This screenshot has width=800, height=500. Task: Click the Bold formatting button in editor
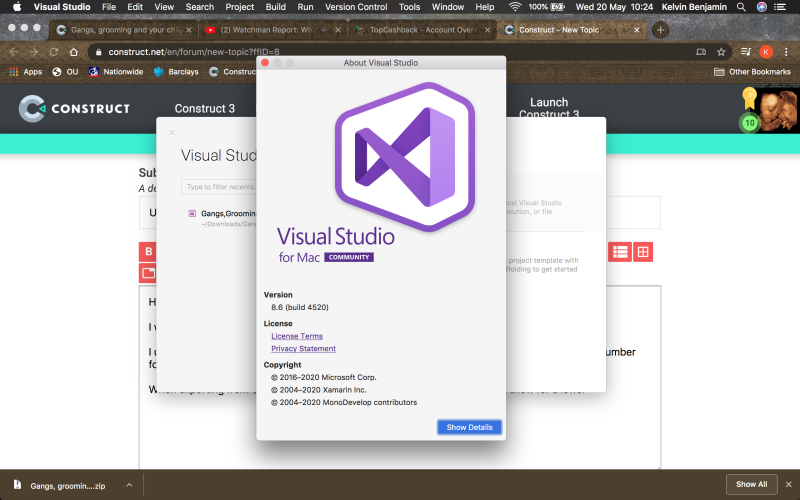tap(148, 252)
